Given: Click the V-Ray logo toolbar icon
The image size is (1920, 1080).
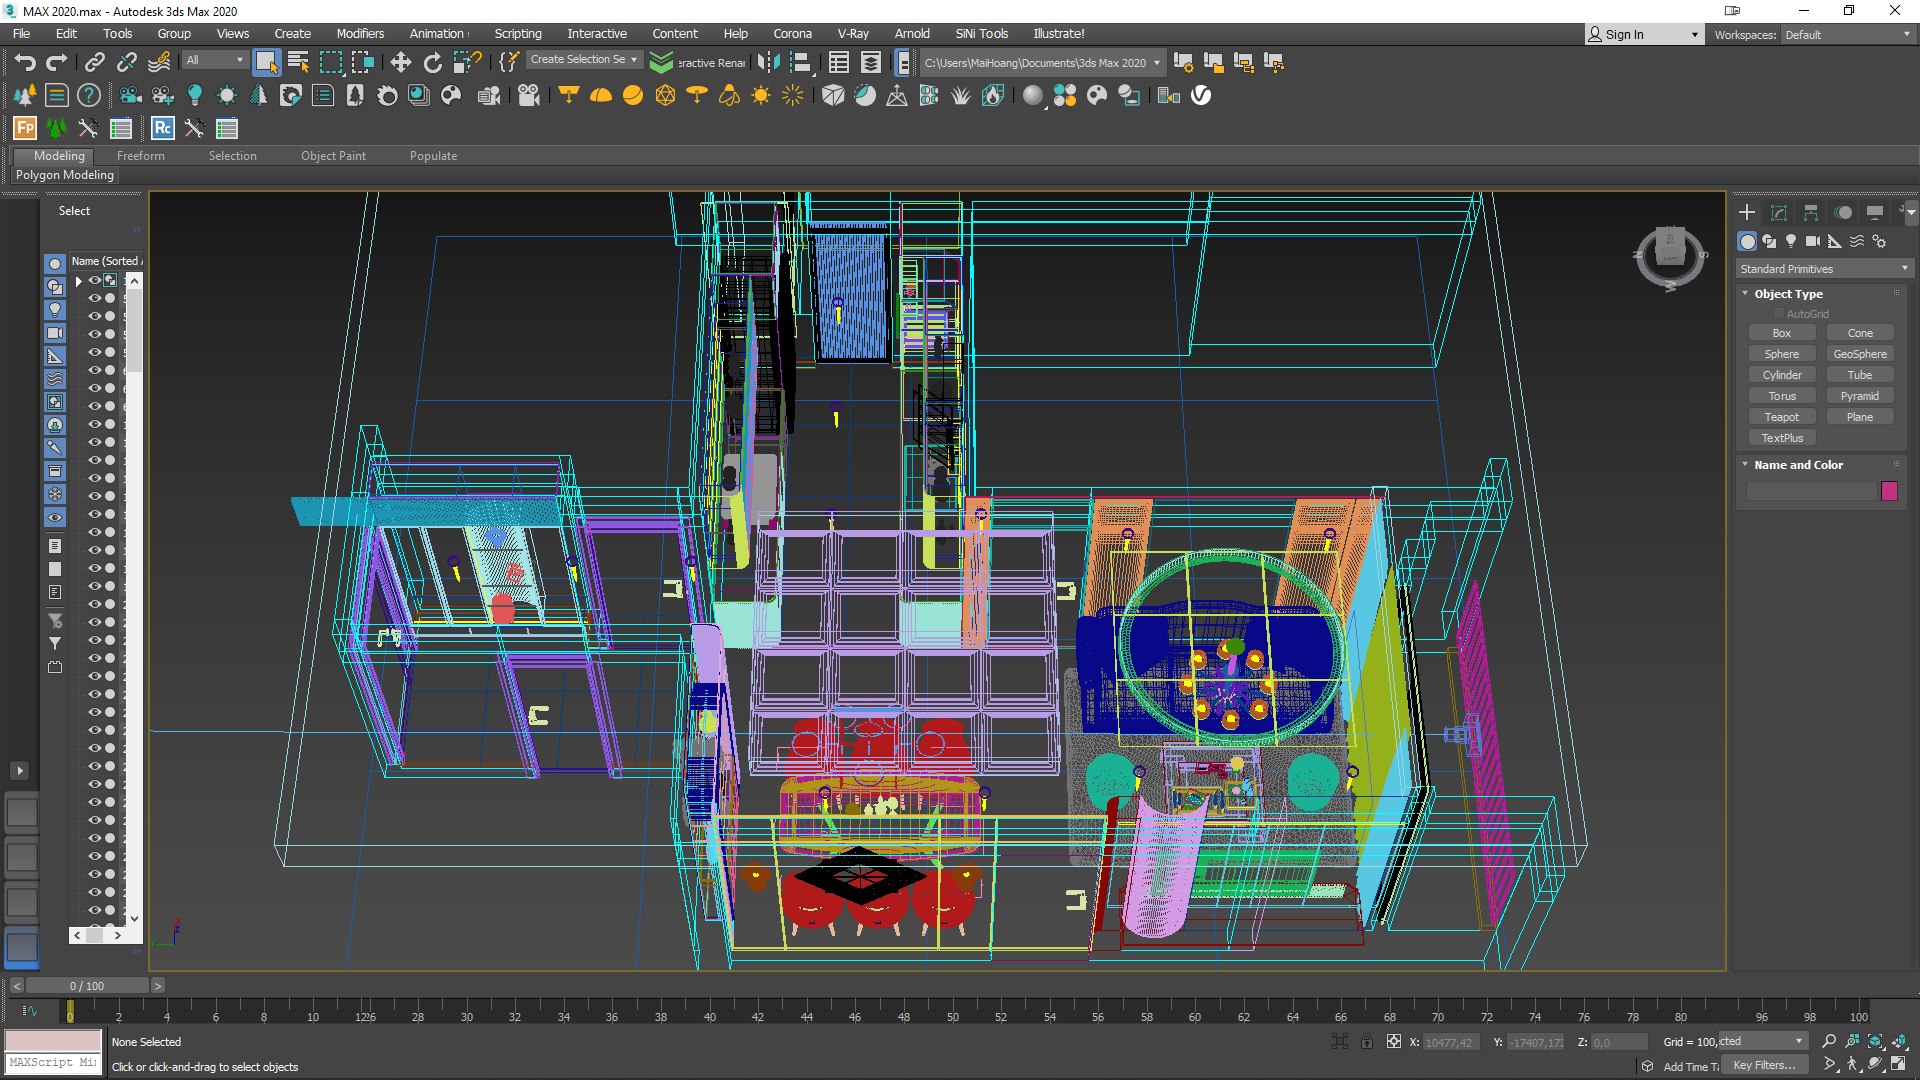Looking at the screenshot, I should (x=1201, y=95).
